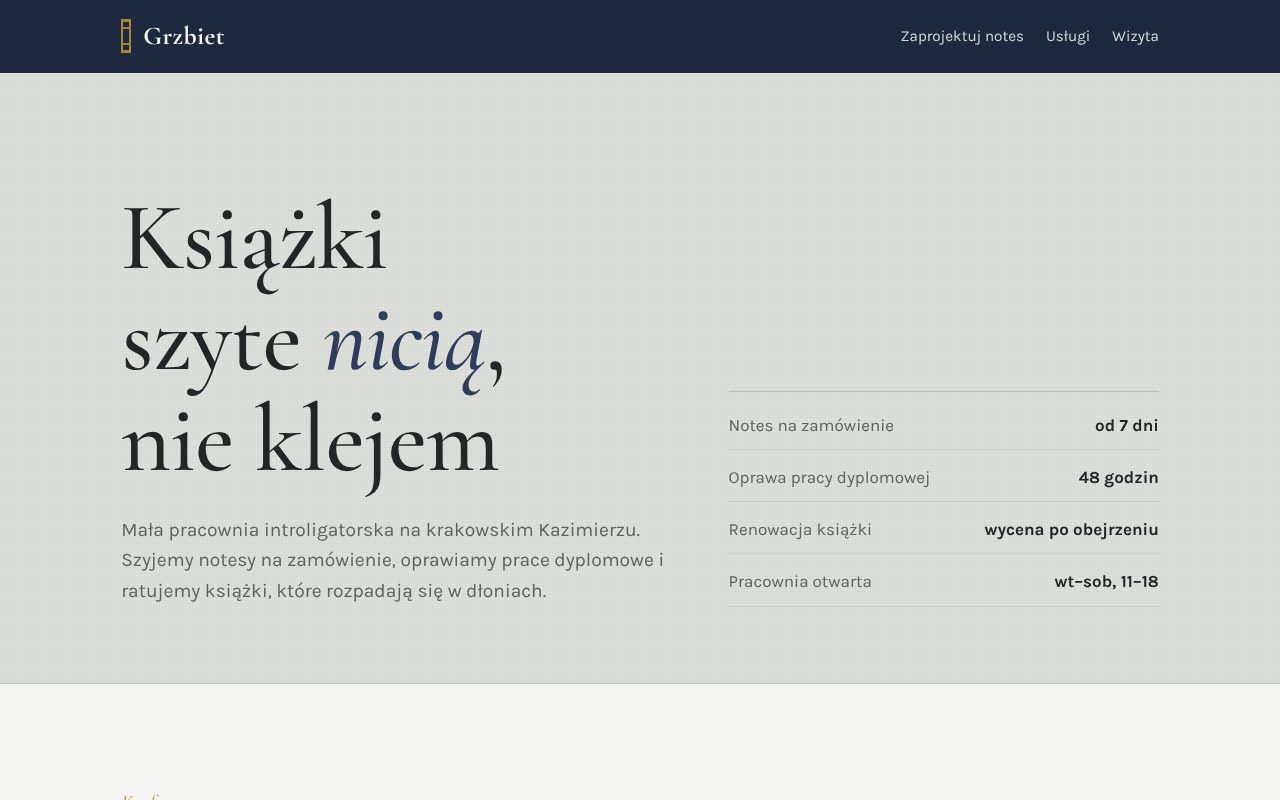The height and width of the screenshot is (800, 1280).
Task: Click the gold book-spine logo icon
Action: pyautogui.click(x=126, y=36)
